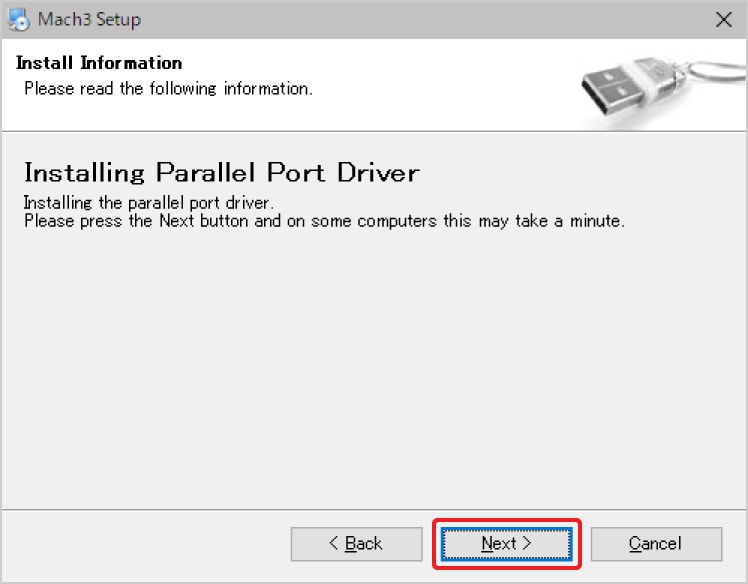This screenshot has height=584, width=748.
Task: Click the 'Installing the parallel port driver.' sentence
Action: pyautogui.click(x=148, y=203)
